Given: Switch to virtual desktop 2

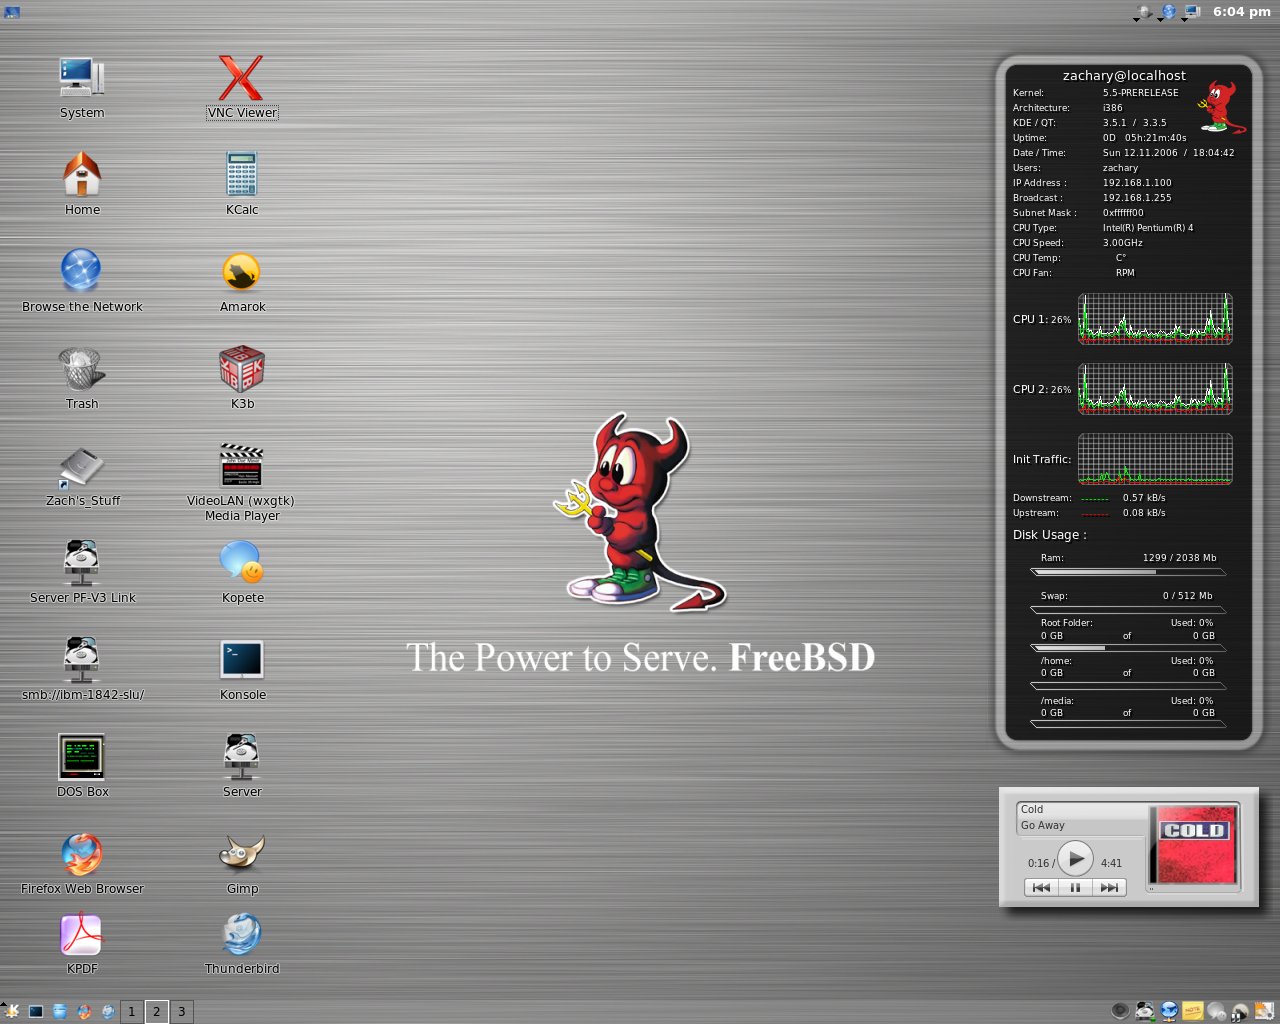Looking at the screenshot, I should (156, 1011).
